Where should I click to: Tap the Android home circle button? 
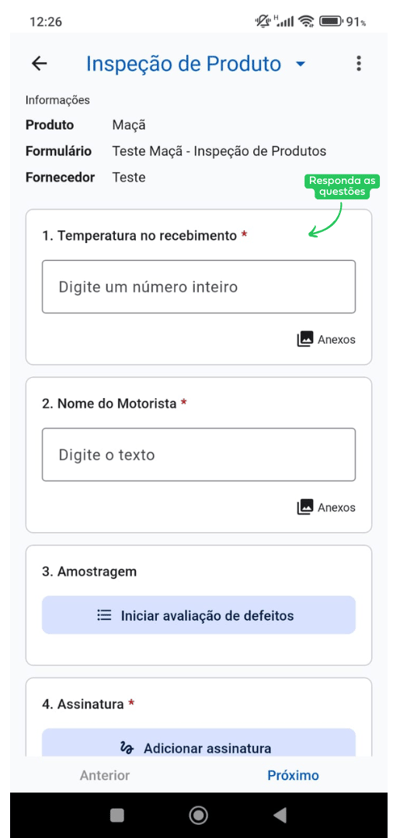pyautogui.click(x=198, y=814)
